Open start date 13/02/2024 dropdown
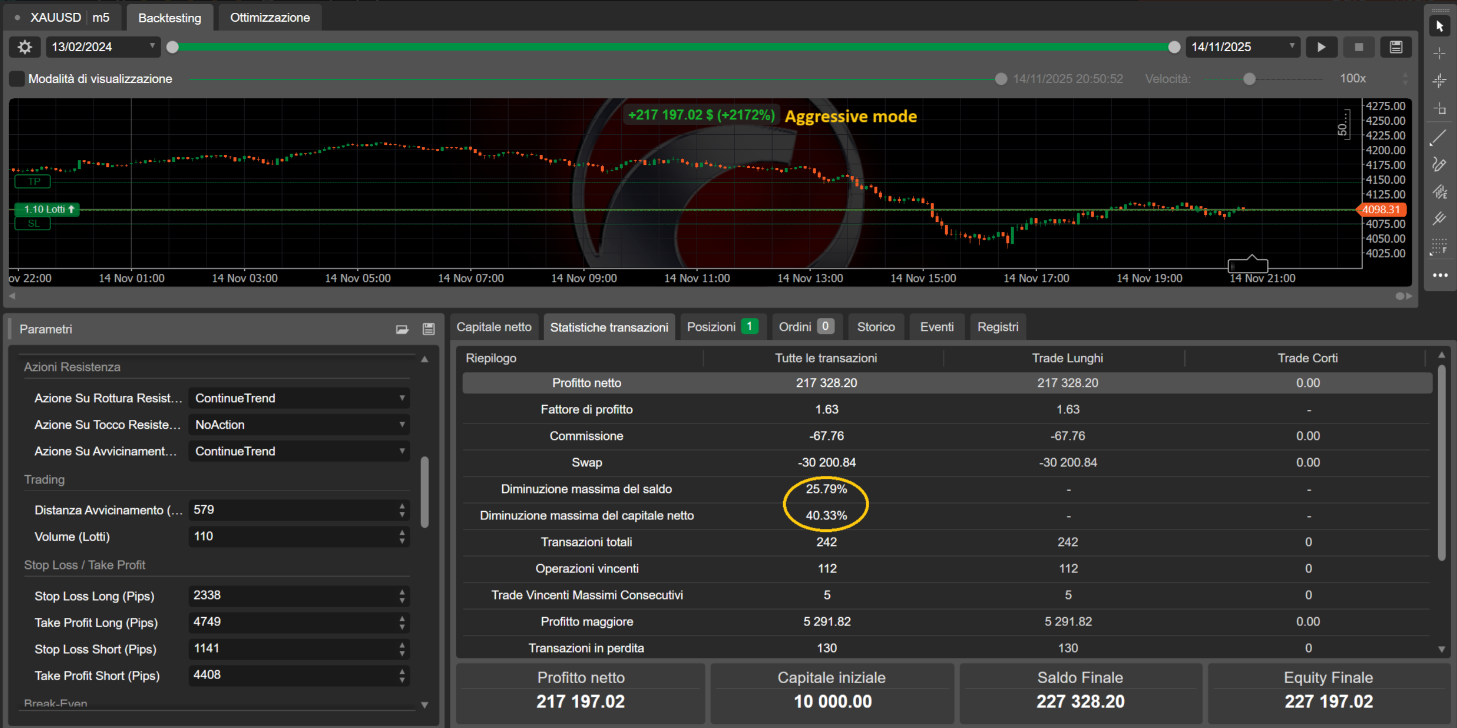1457x728 pixels. point(104,47)
